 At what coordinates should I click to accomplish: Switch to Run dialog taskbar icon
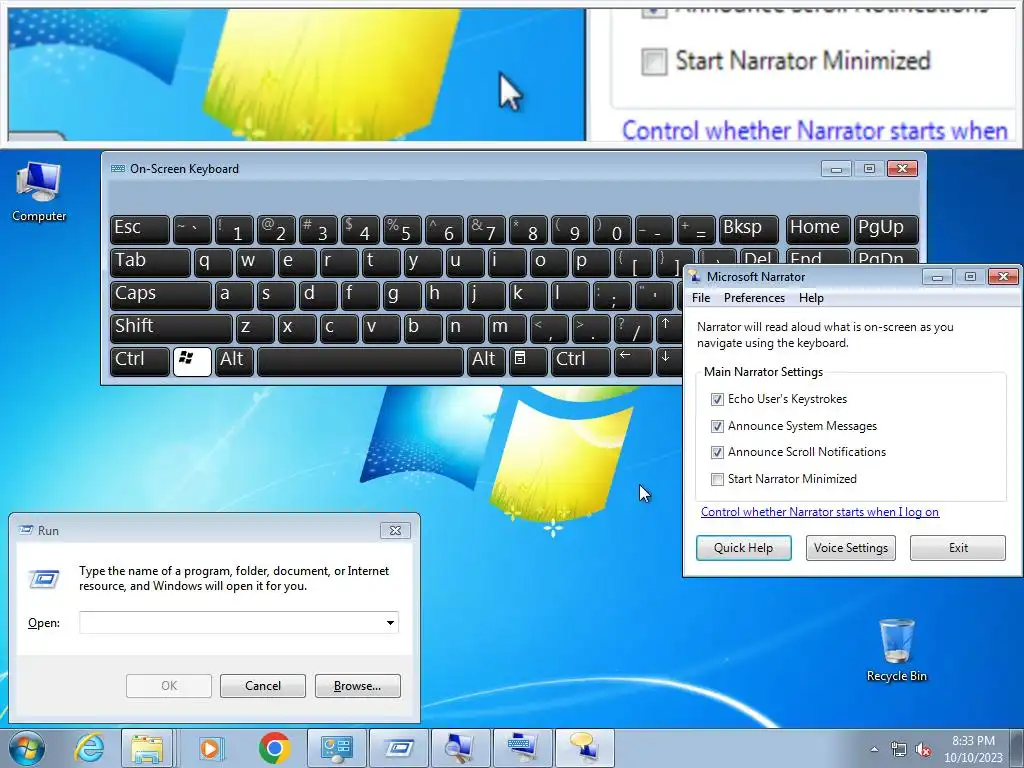click(399, 748)
